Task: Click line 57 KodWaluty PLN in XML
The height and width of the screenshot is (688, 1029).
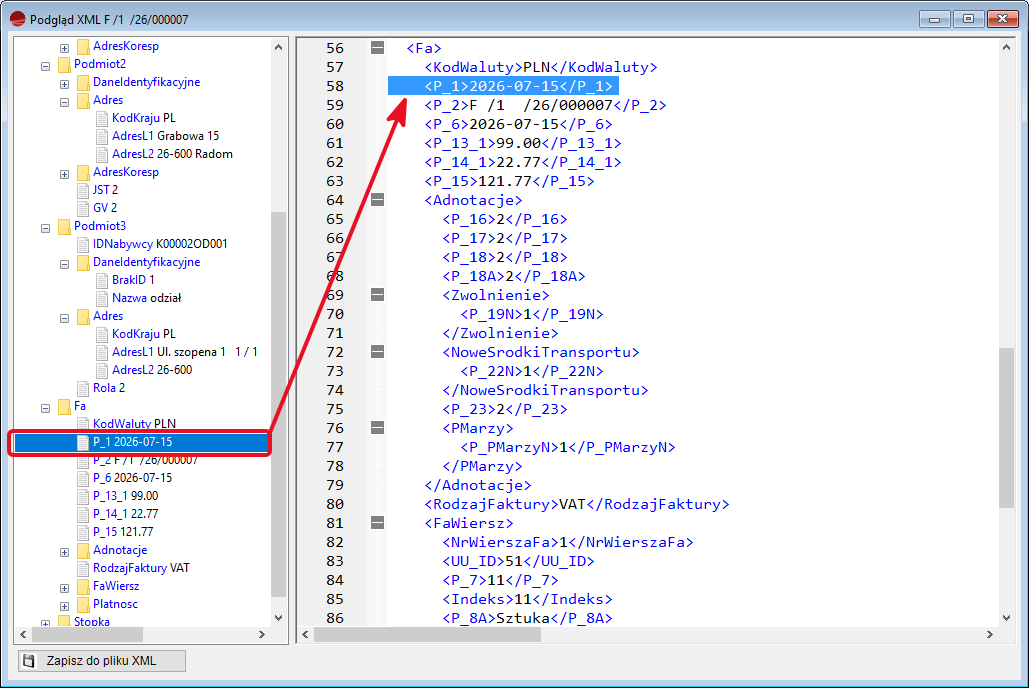Action: point(540,67)
